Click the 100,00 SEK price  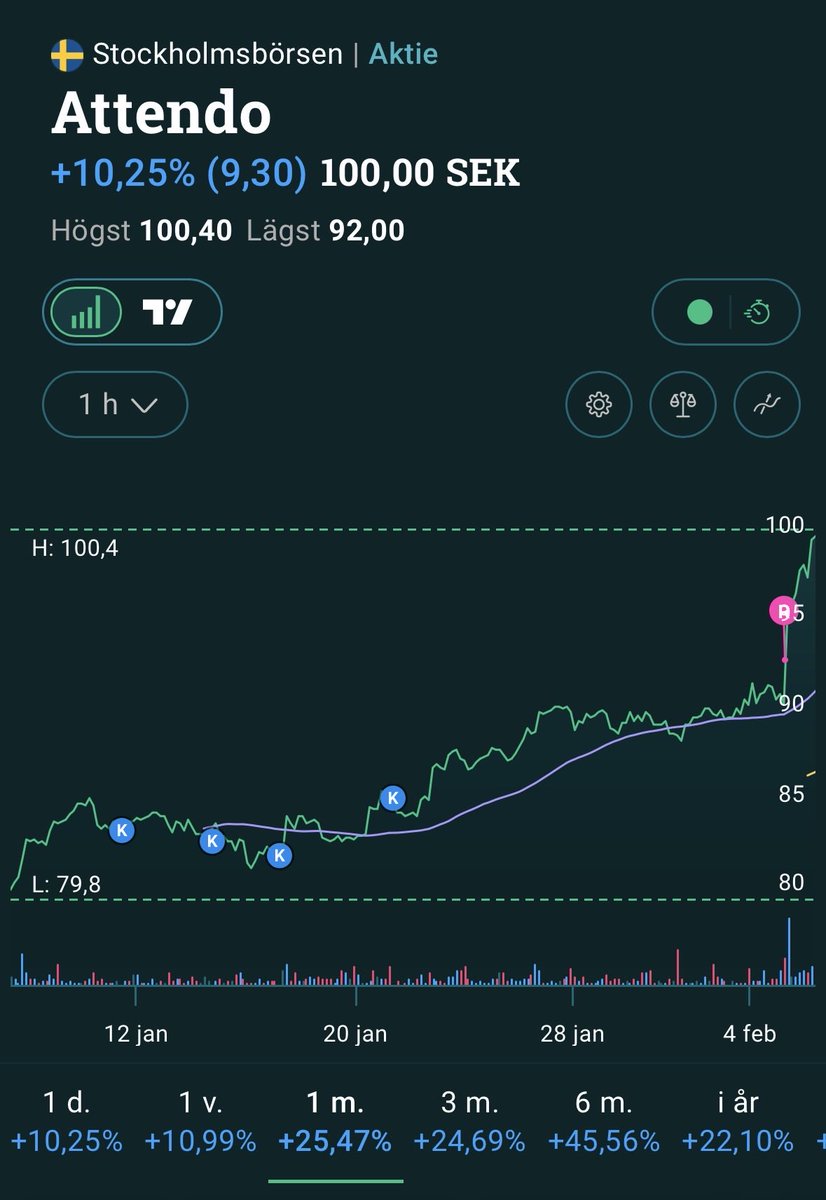click(x=420, y=174)
